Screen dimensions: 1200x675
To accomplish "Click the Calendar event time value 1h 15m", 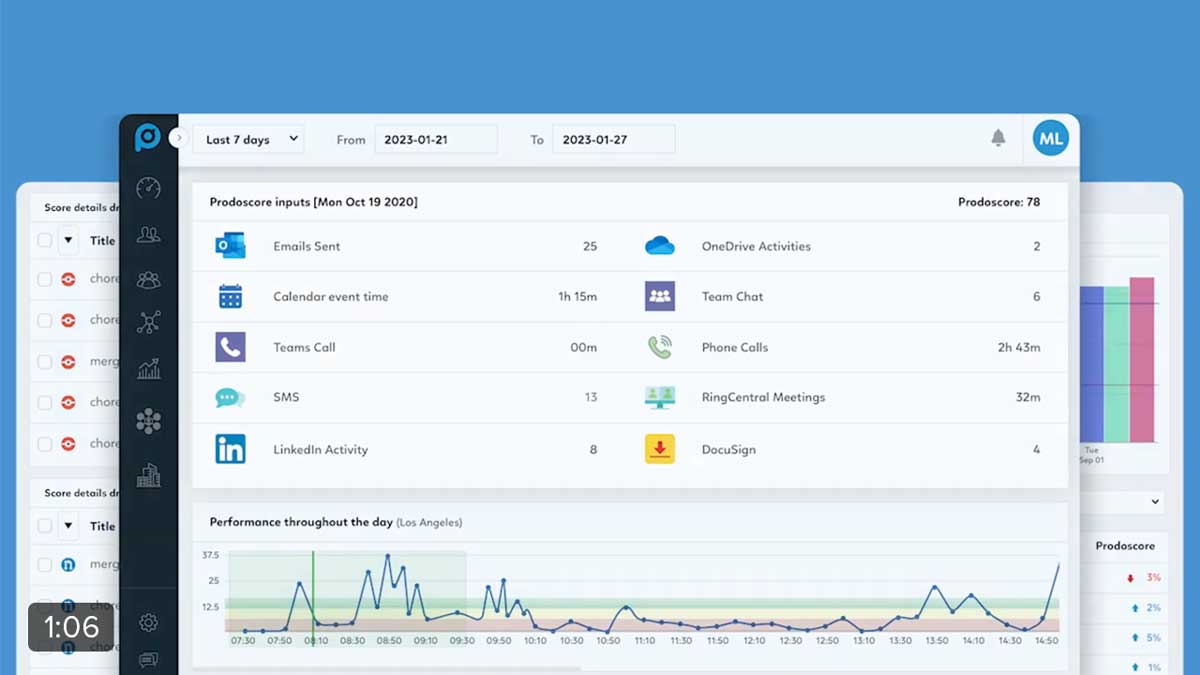I will tap(577, 297).
